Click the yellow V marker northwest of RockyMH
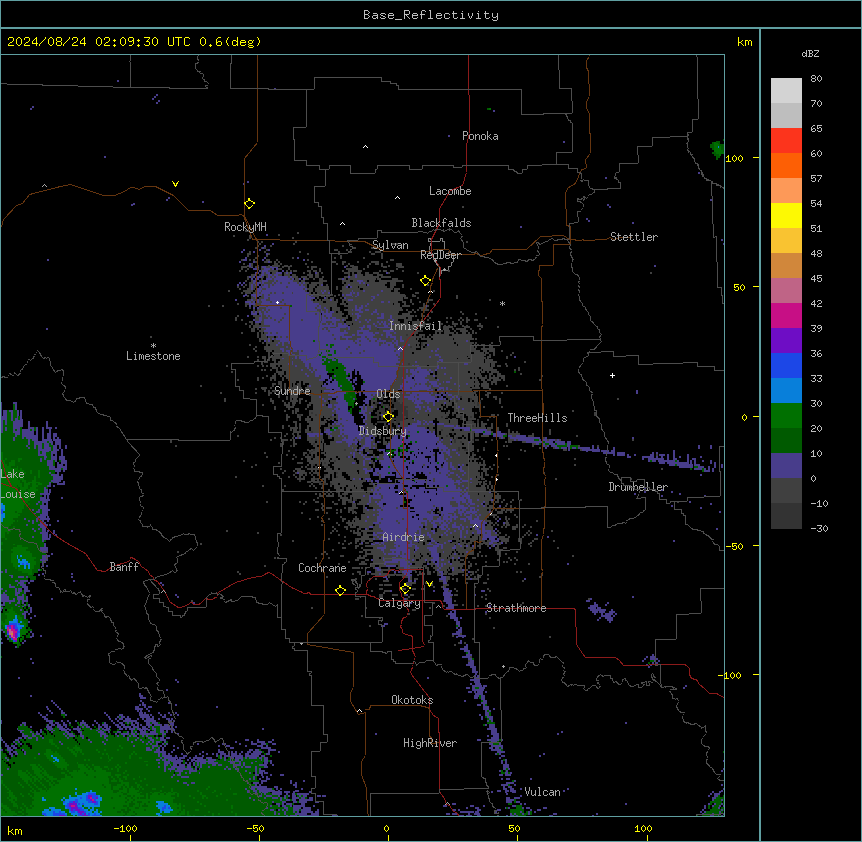The image size is (862, 842). 175,184
